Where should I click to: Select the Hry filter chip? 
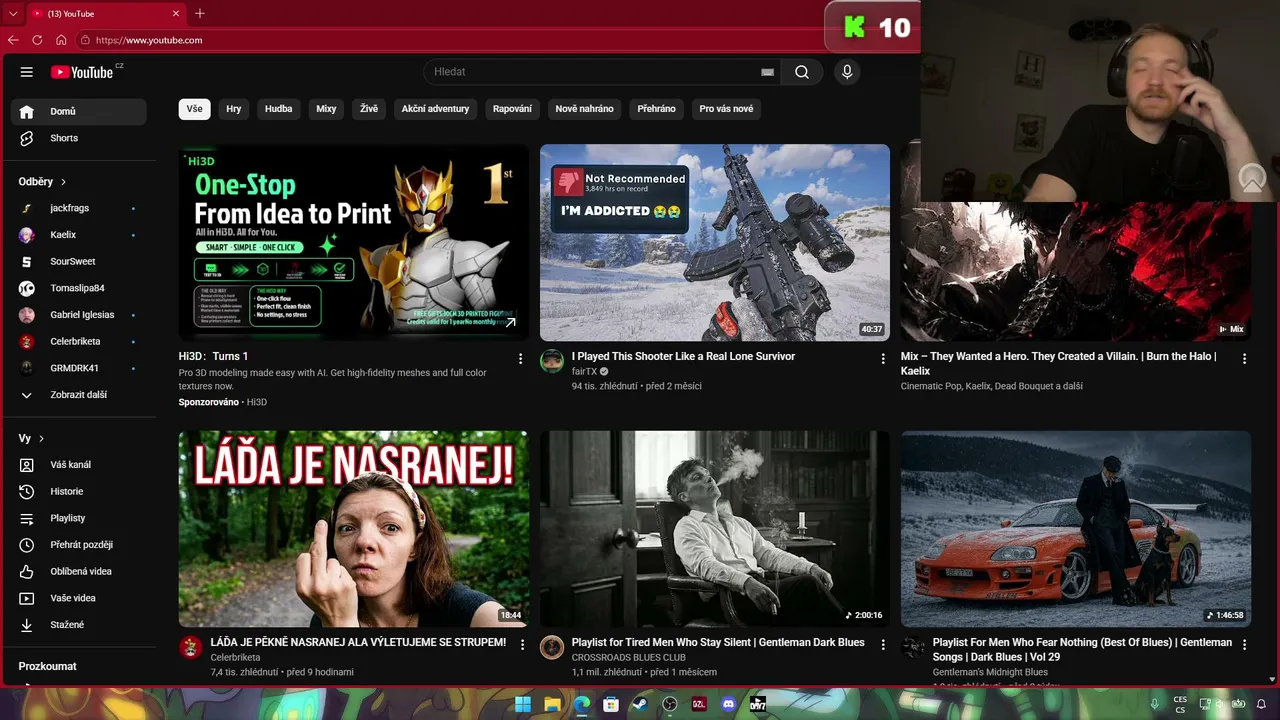coord(234,109)
